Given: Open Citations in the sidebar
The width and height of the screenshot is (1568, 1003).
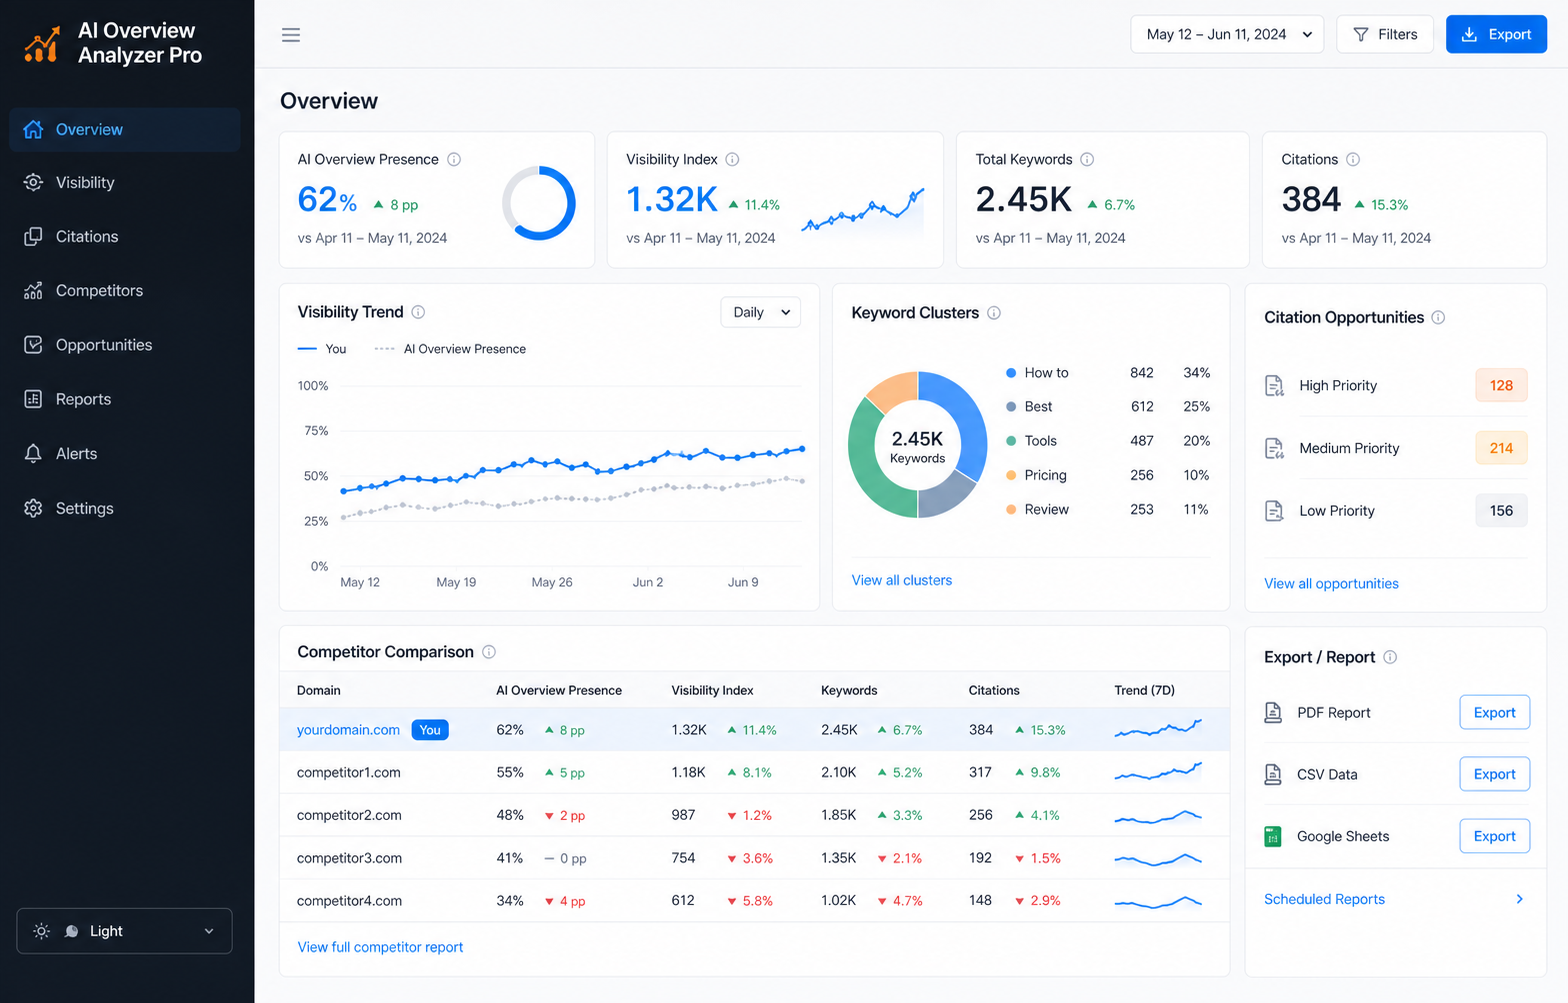Looking at the screenshot, I should 125,237.
